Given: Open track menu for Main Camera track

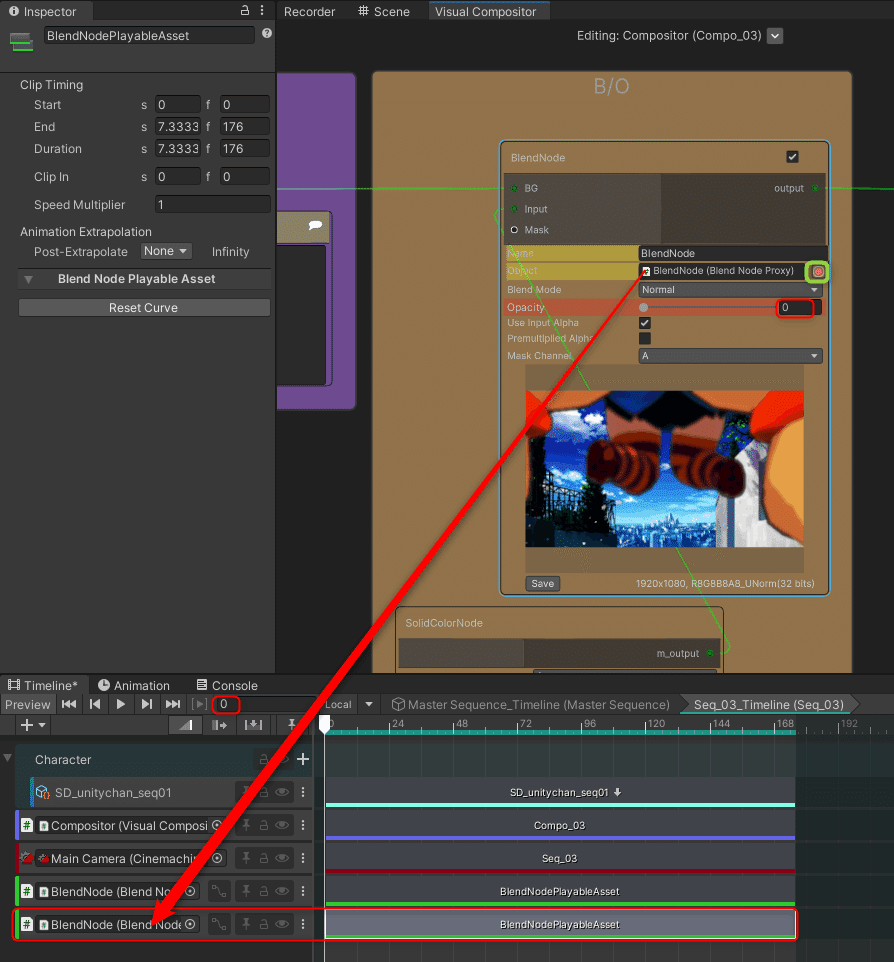Looking at the screenshot, I should point(303,858).
